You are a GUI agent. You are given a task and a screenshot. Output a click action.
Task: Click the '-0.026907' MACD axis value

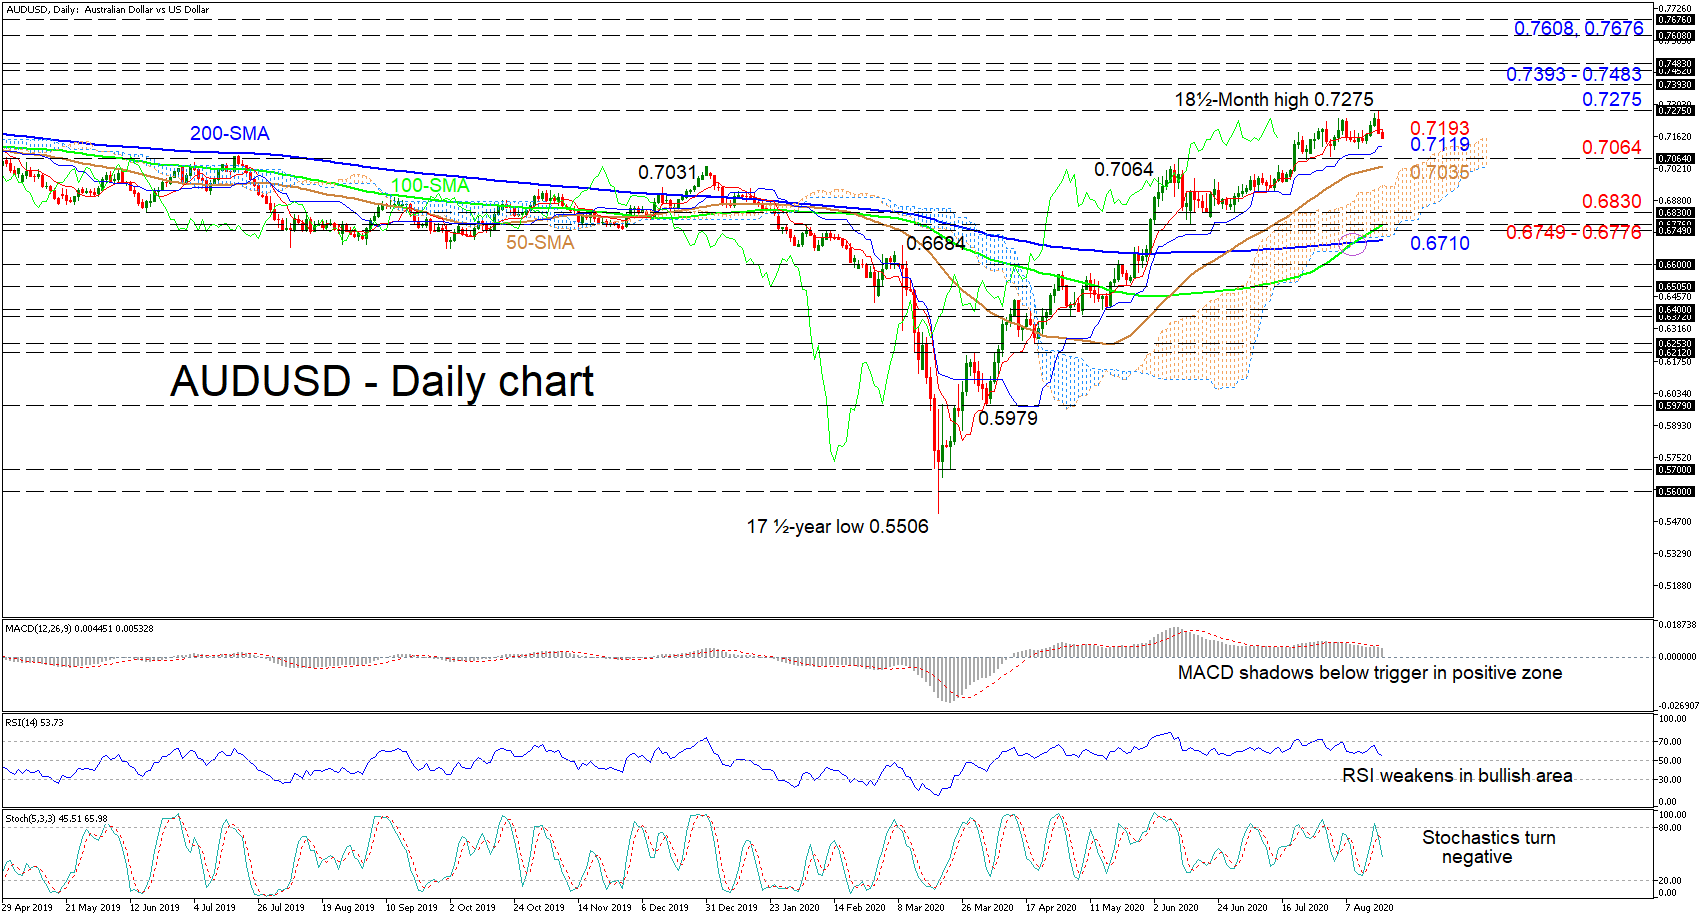tap(1677, 705)
